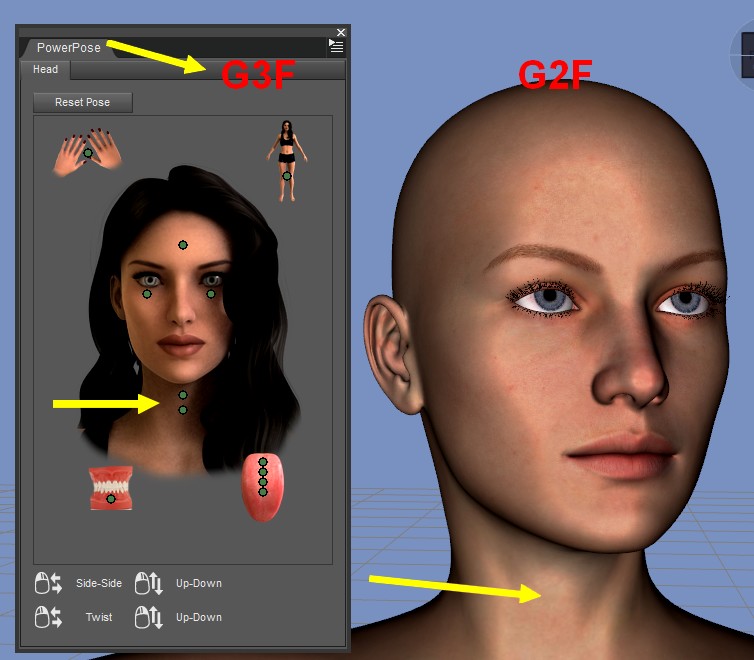Image resolution: width=754 pixels, height=660 pixels.
Task: Click the Twist label
Action: 99,617
